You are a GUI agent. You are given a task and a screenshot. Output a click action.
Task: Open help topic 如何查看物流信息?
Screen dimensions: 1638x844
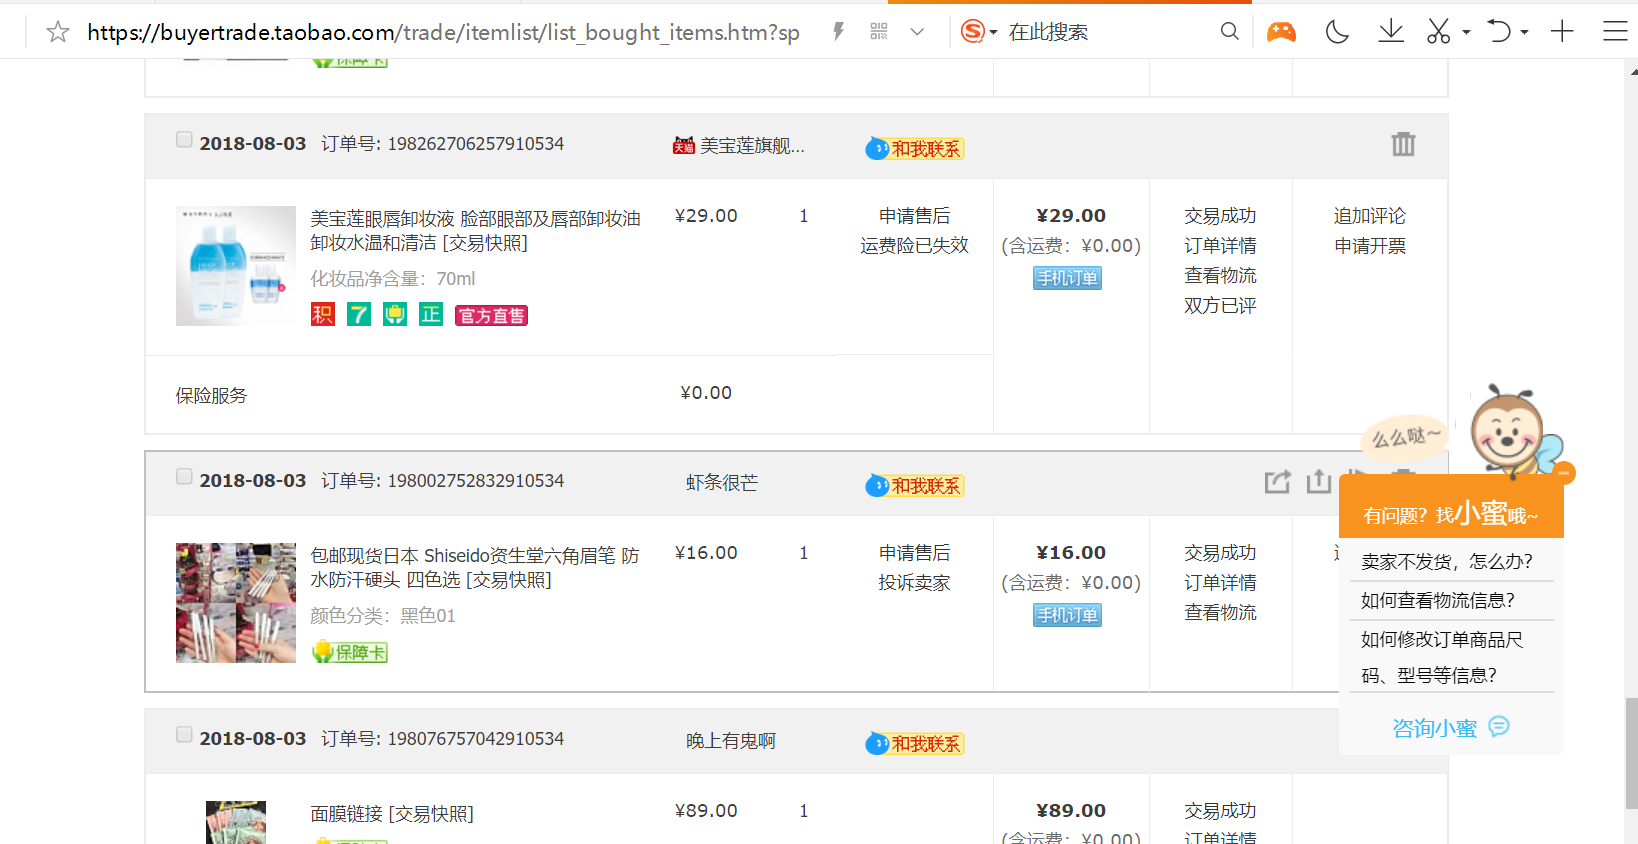[1437, 600]
